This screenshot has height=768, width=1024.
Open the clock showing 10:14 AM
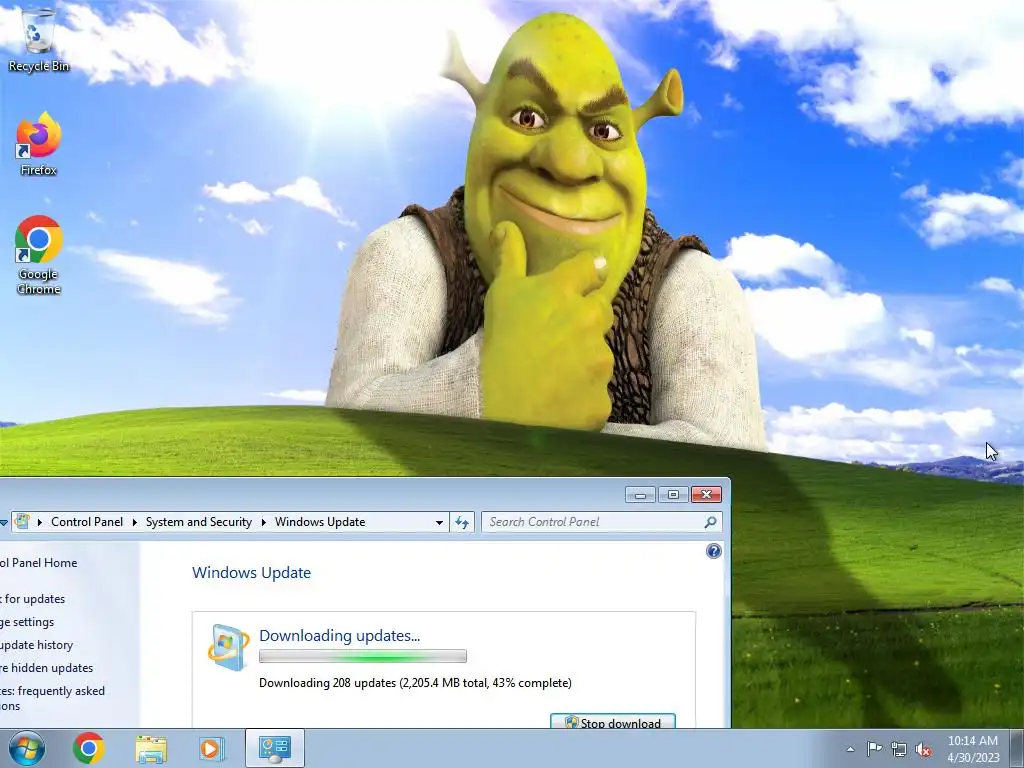pyautogui.click(x=973, y=749)
